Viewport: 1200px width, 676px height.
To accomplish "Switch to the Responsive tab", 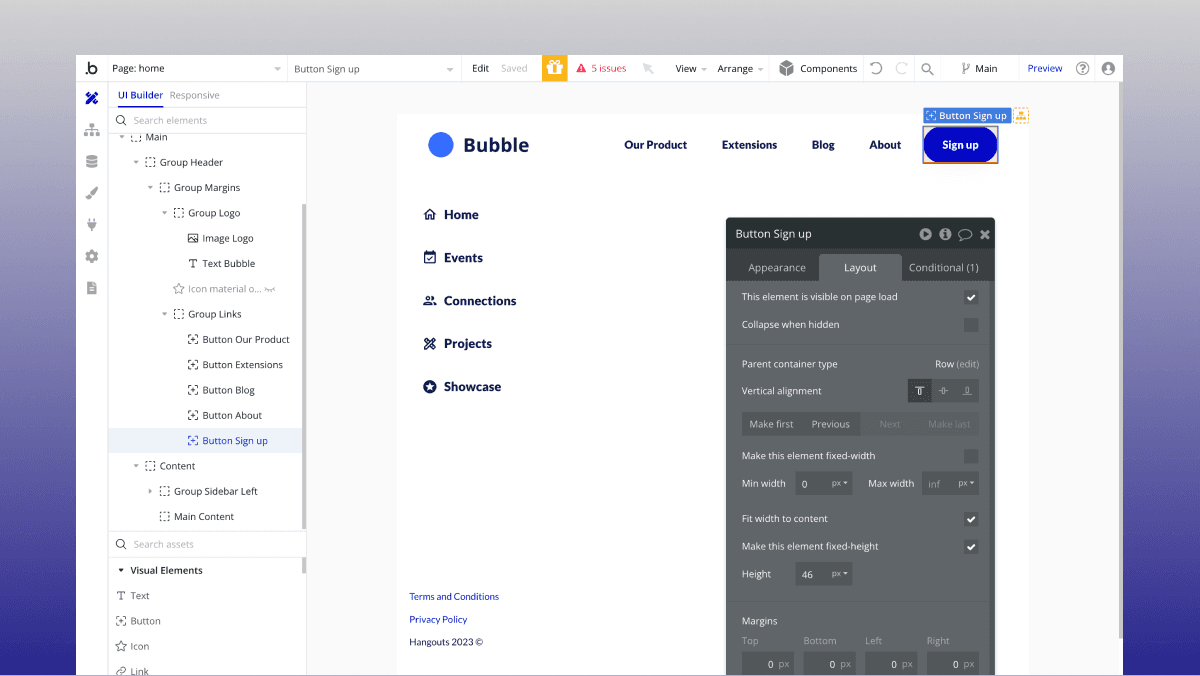I will 194,95.
